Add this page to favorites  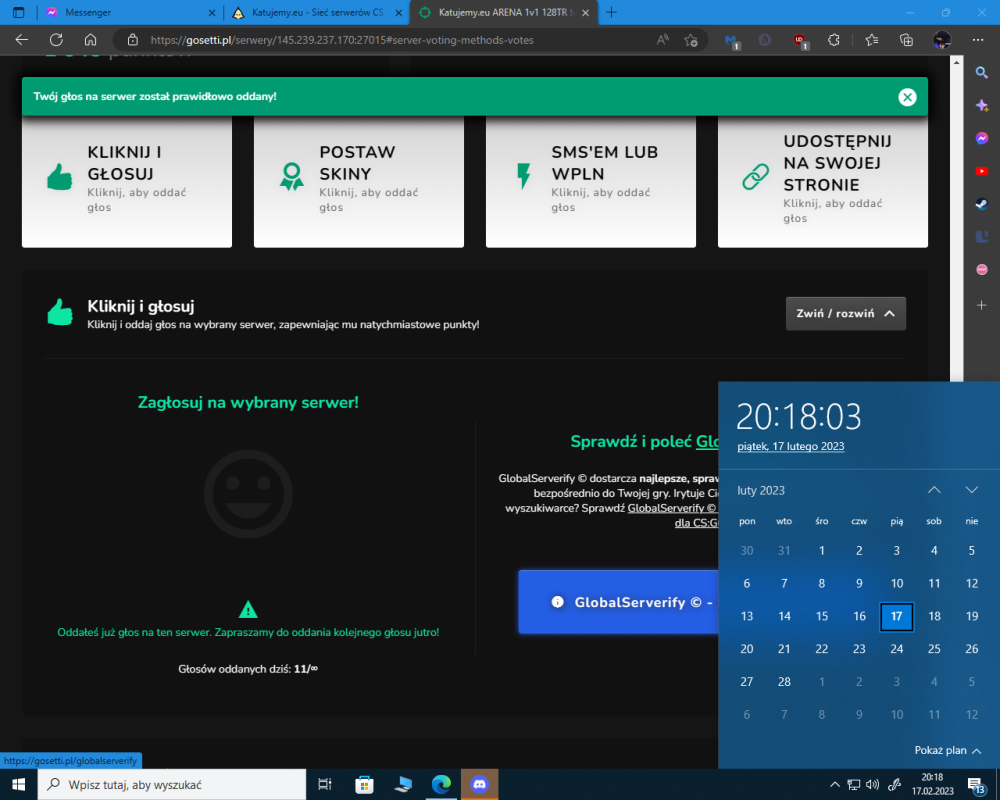(691, 40)
